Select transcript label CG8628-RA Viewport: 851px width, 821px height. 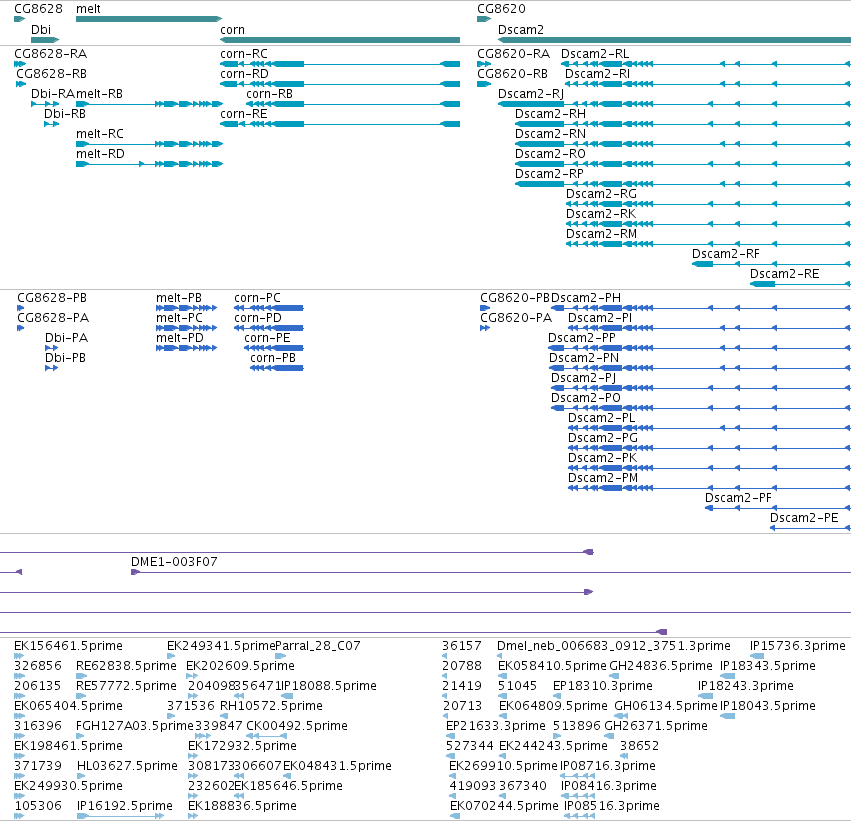50,54
